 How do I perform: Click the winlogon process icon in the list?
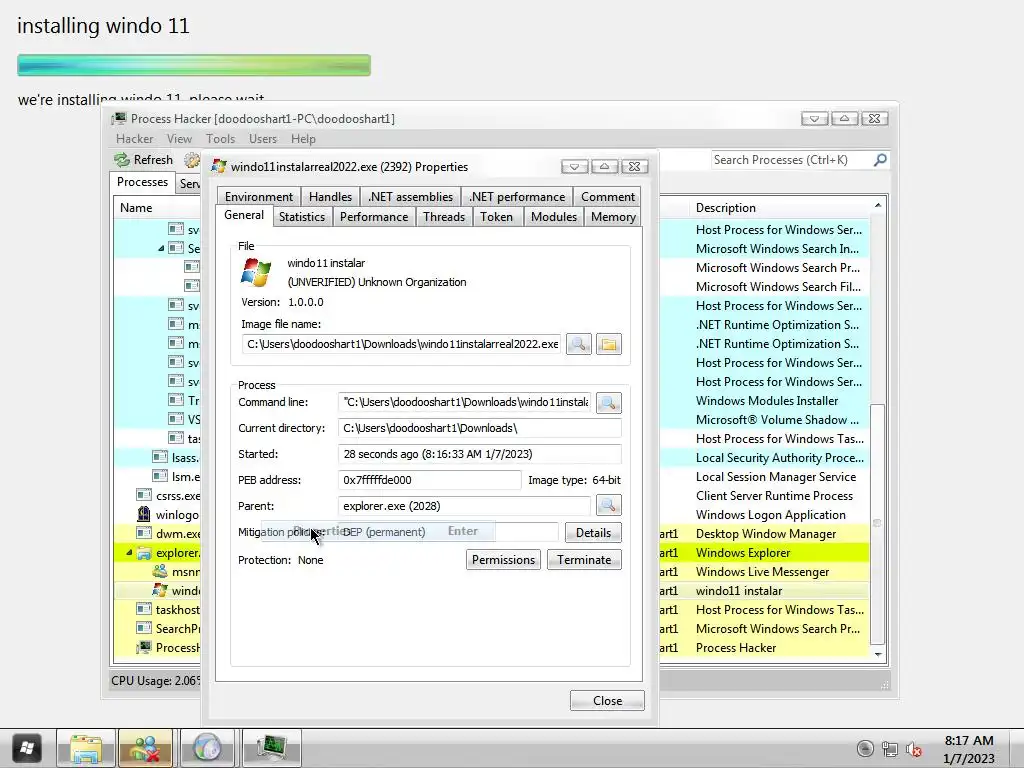pyautogui.click(x=144, y=514)
